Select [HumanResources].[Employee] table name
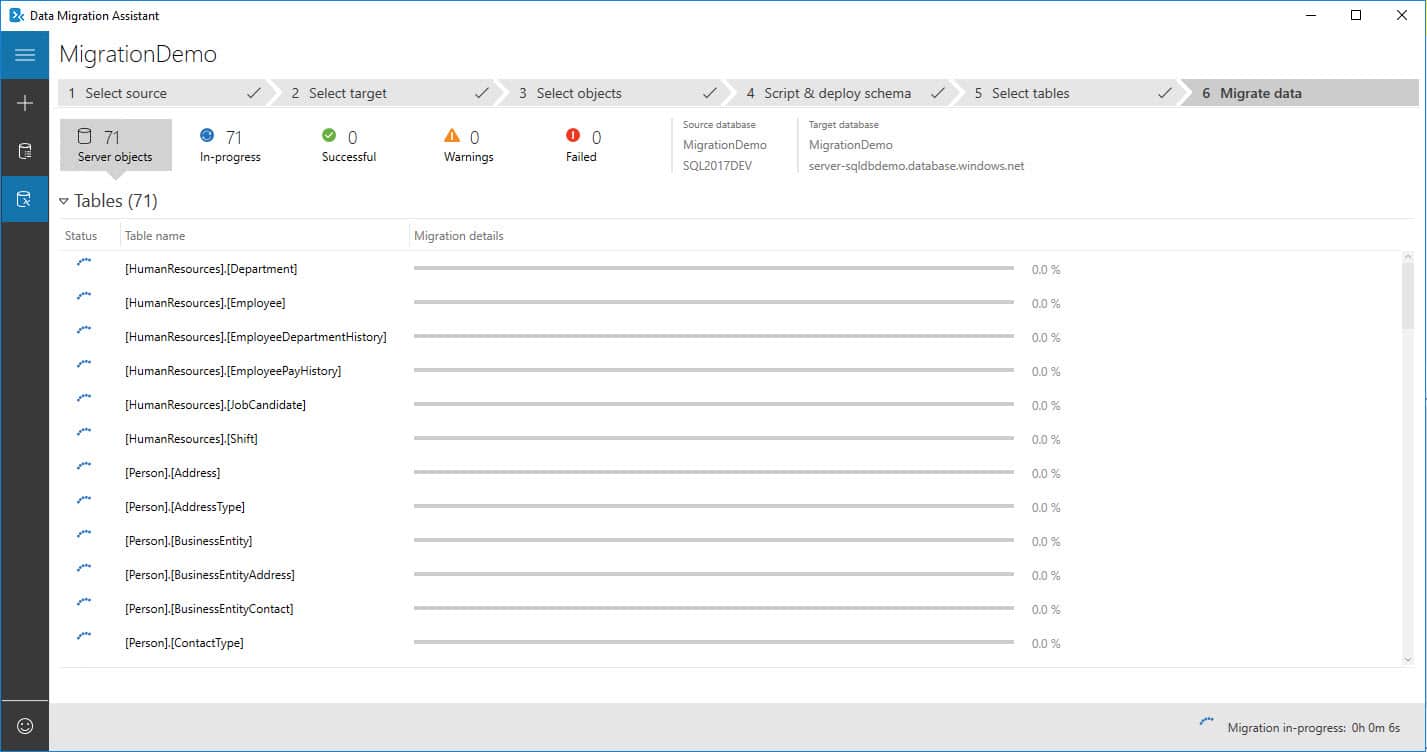Screen dimensions: 1427x752 tap(205, 303)
